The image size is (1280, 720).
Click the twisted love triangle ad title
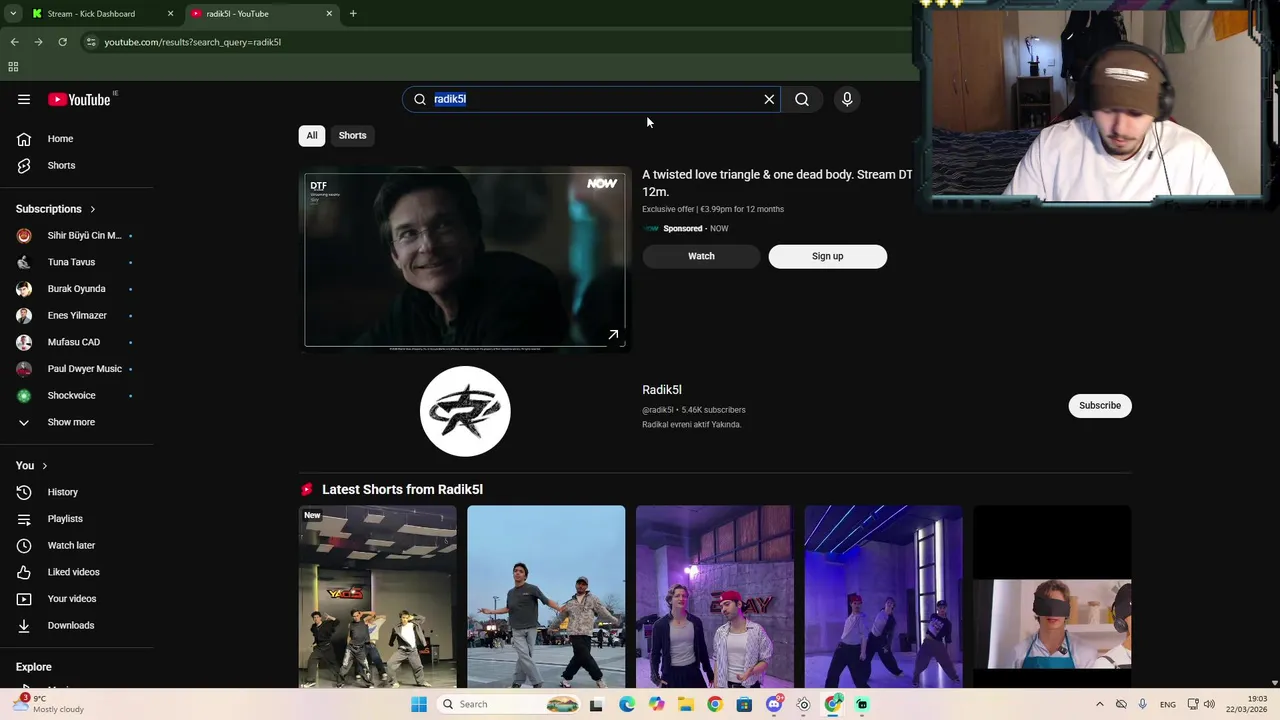point(777,183)
